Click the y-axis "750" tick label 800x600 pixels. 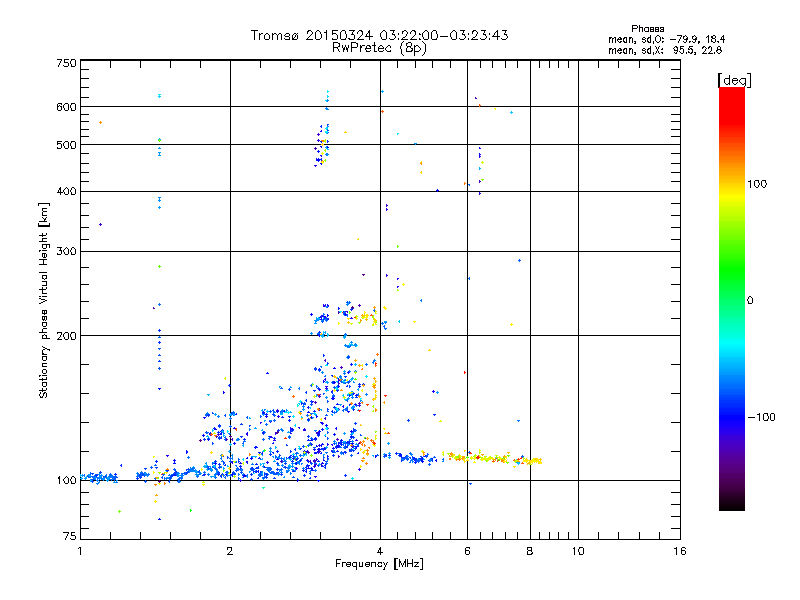coord(66,63)
